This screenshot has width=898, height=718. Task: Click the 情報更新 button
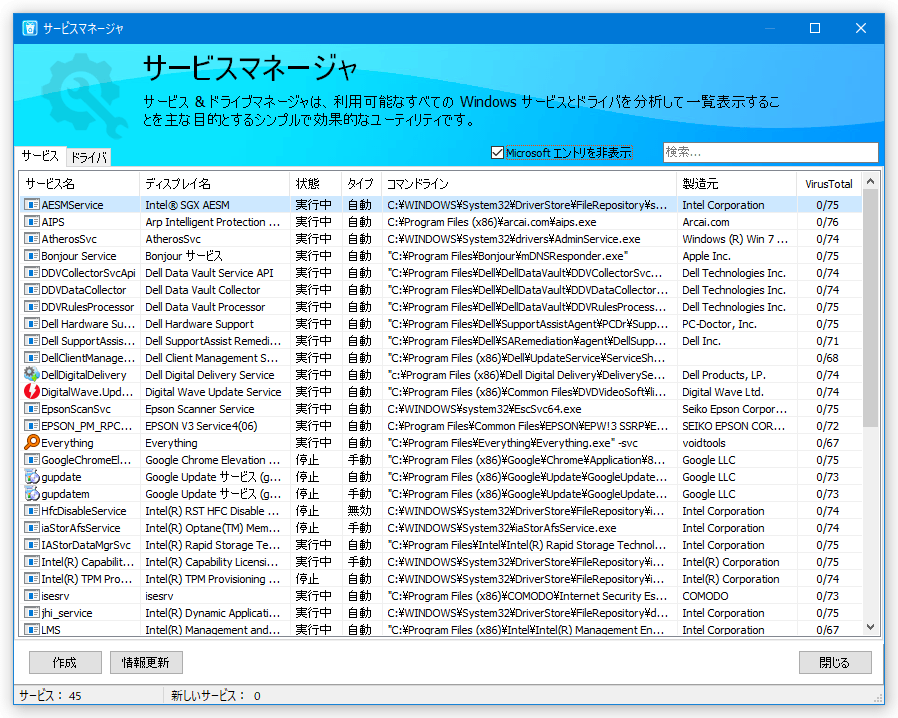[x=146, y=662]
